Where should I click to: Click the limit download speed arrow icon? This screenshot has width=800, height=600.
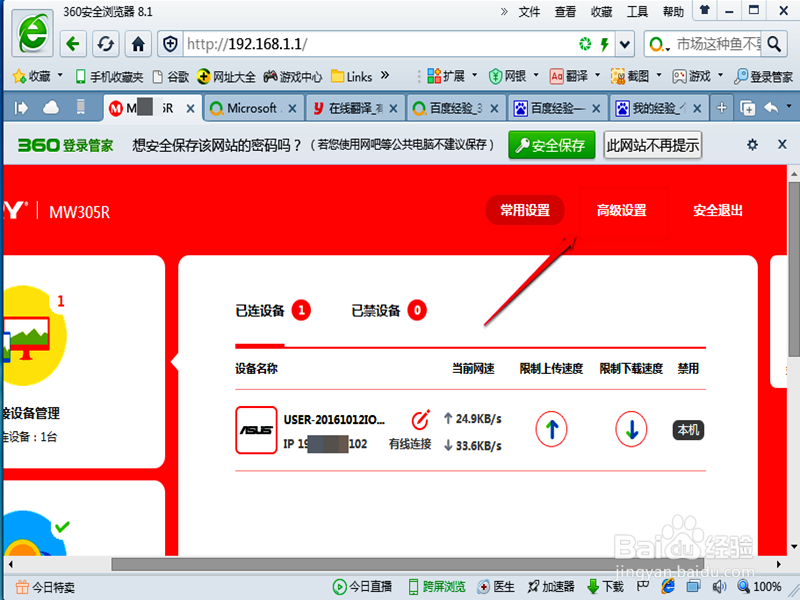(x=631, y=430)
